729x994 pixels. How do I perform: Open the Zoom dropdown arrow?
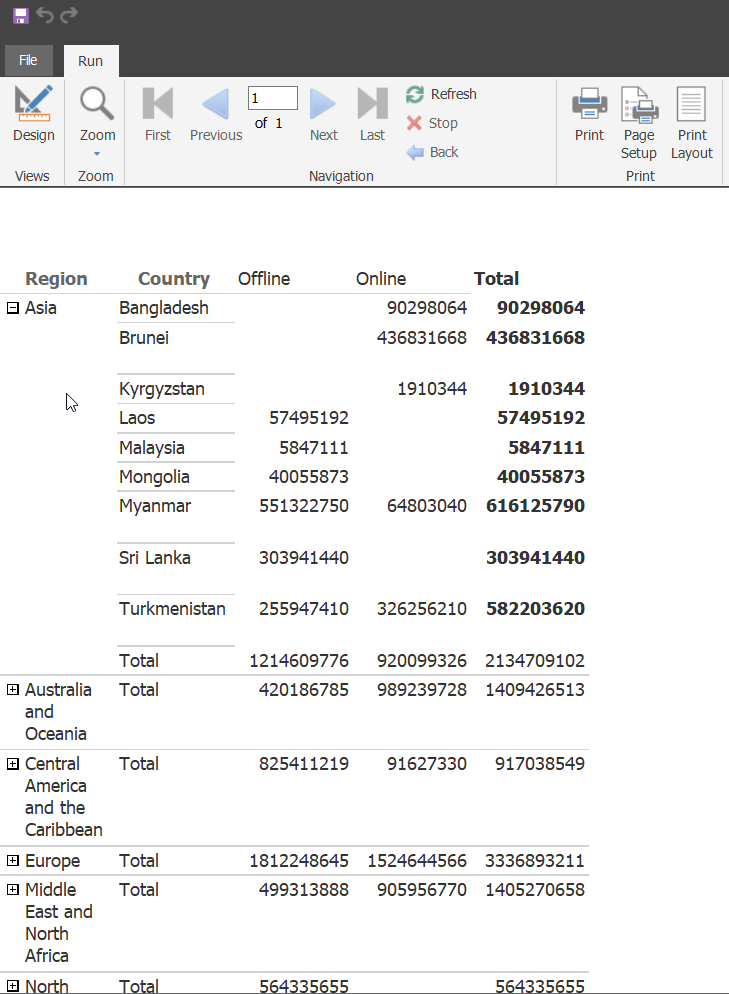(x=97, y=154)
